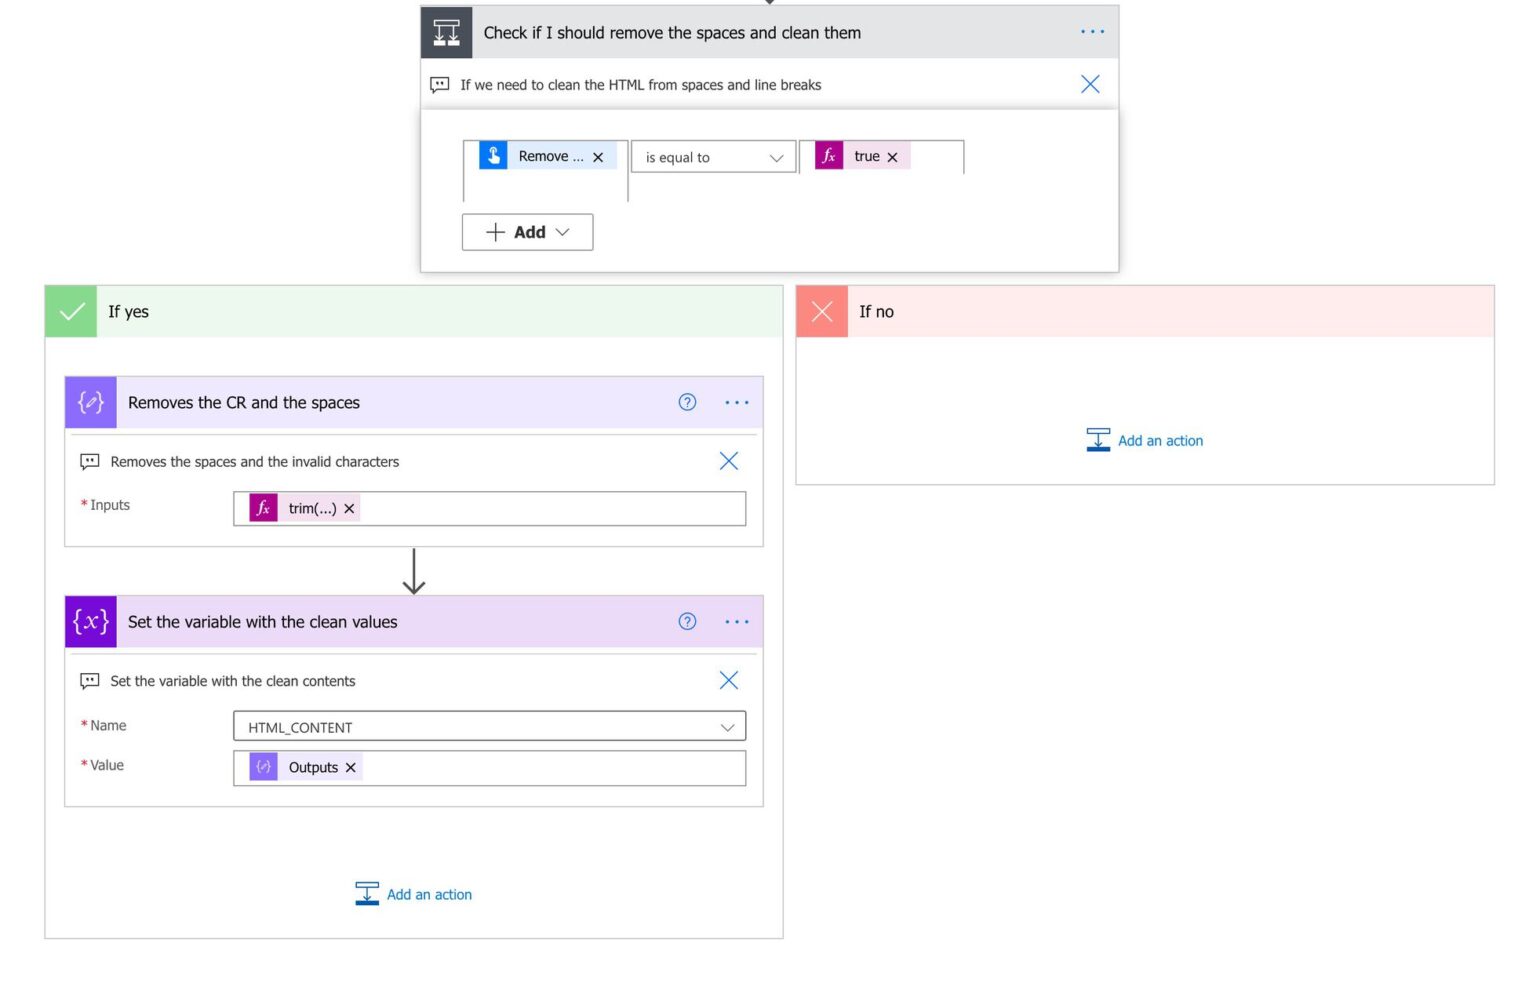Open the help icon on Removes the CR action
Viewport: 1536px width, 1001px height.
(x=687, y=402)
